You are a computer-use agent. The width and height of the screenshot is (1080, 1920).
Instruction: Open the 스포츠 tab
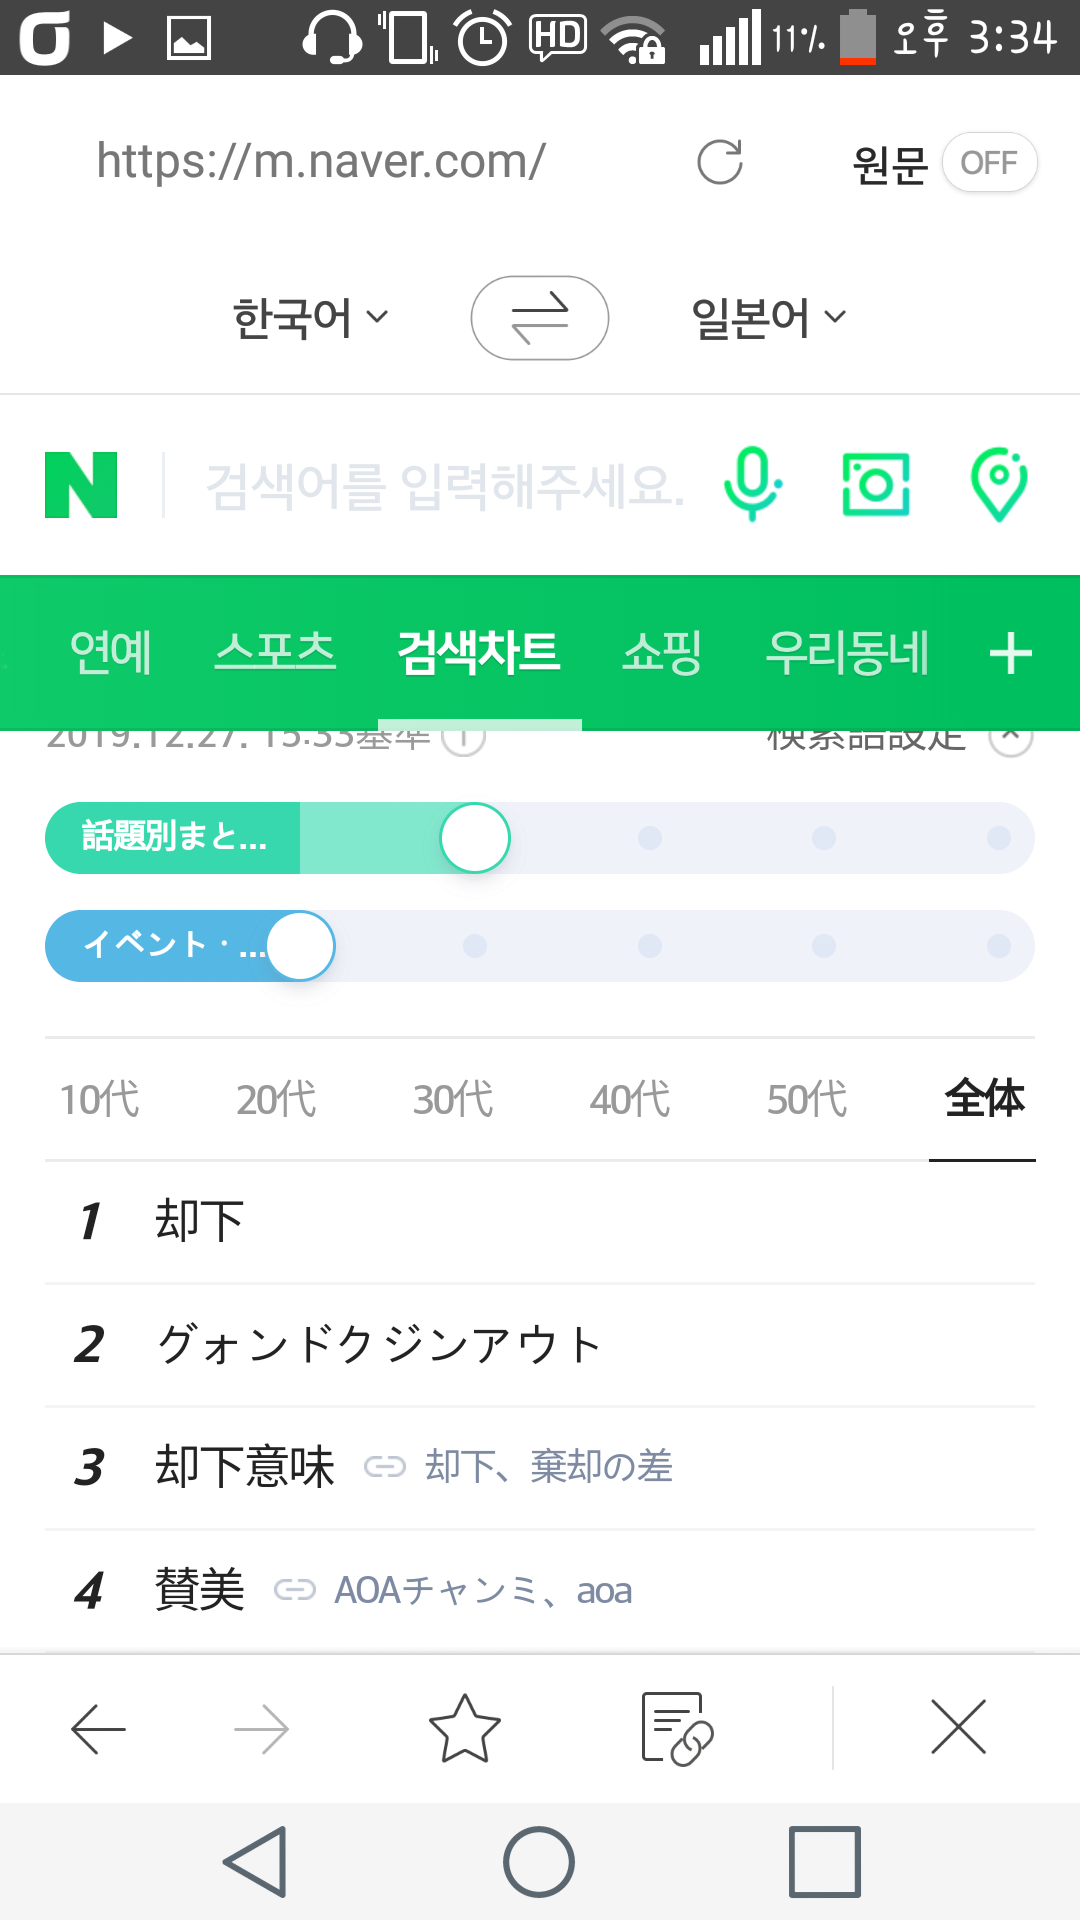click(x=275, y=653)
